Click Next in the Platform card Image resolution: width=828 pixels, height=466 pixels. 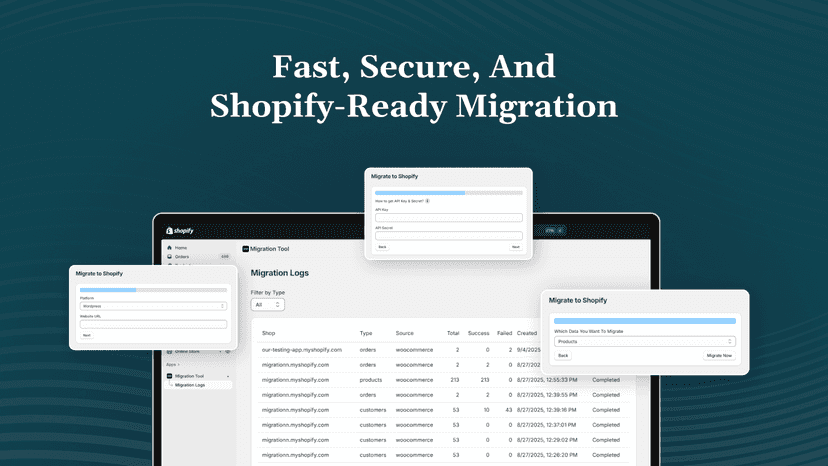87,335
